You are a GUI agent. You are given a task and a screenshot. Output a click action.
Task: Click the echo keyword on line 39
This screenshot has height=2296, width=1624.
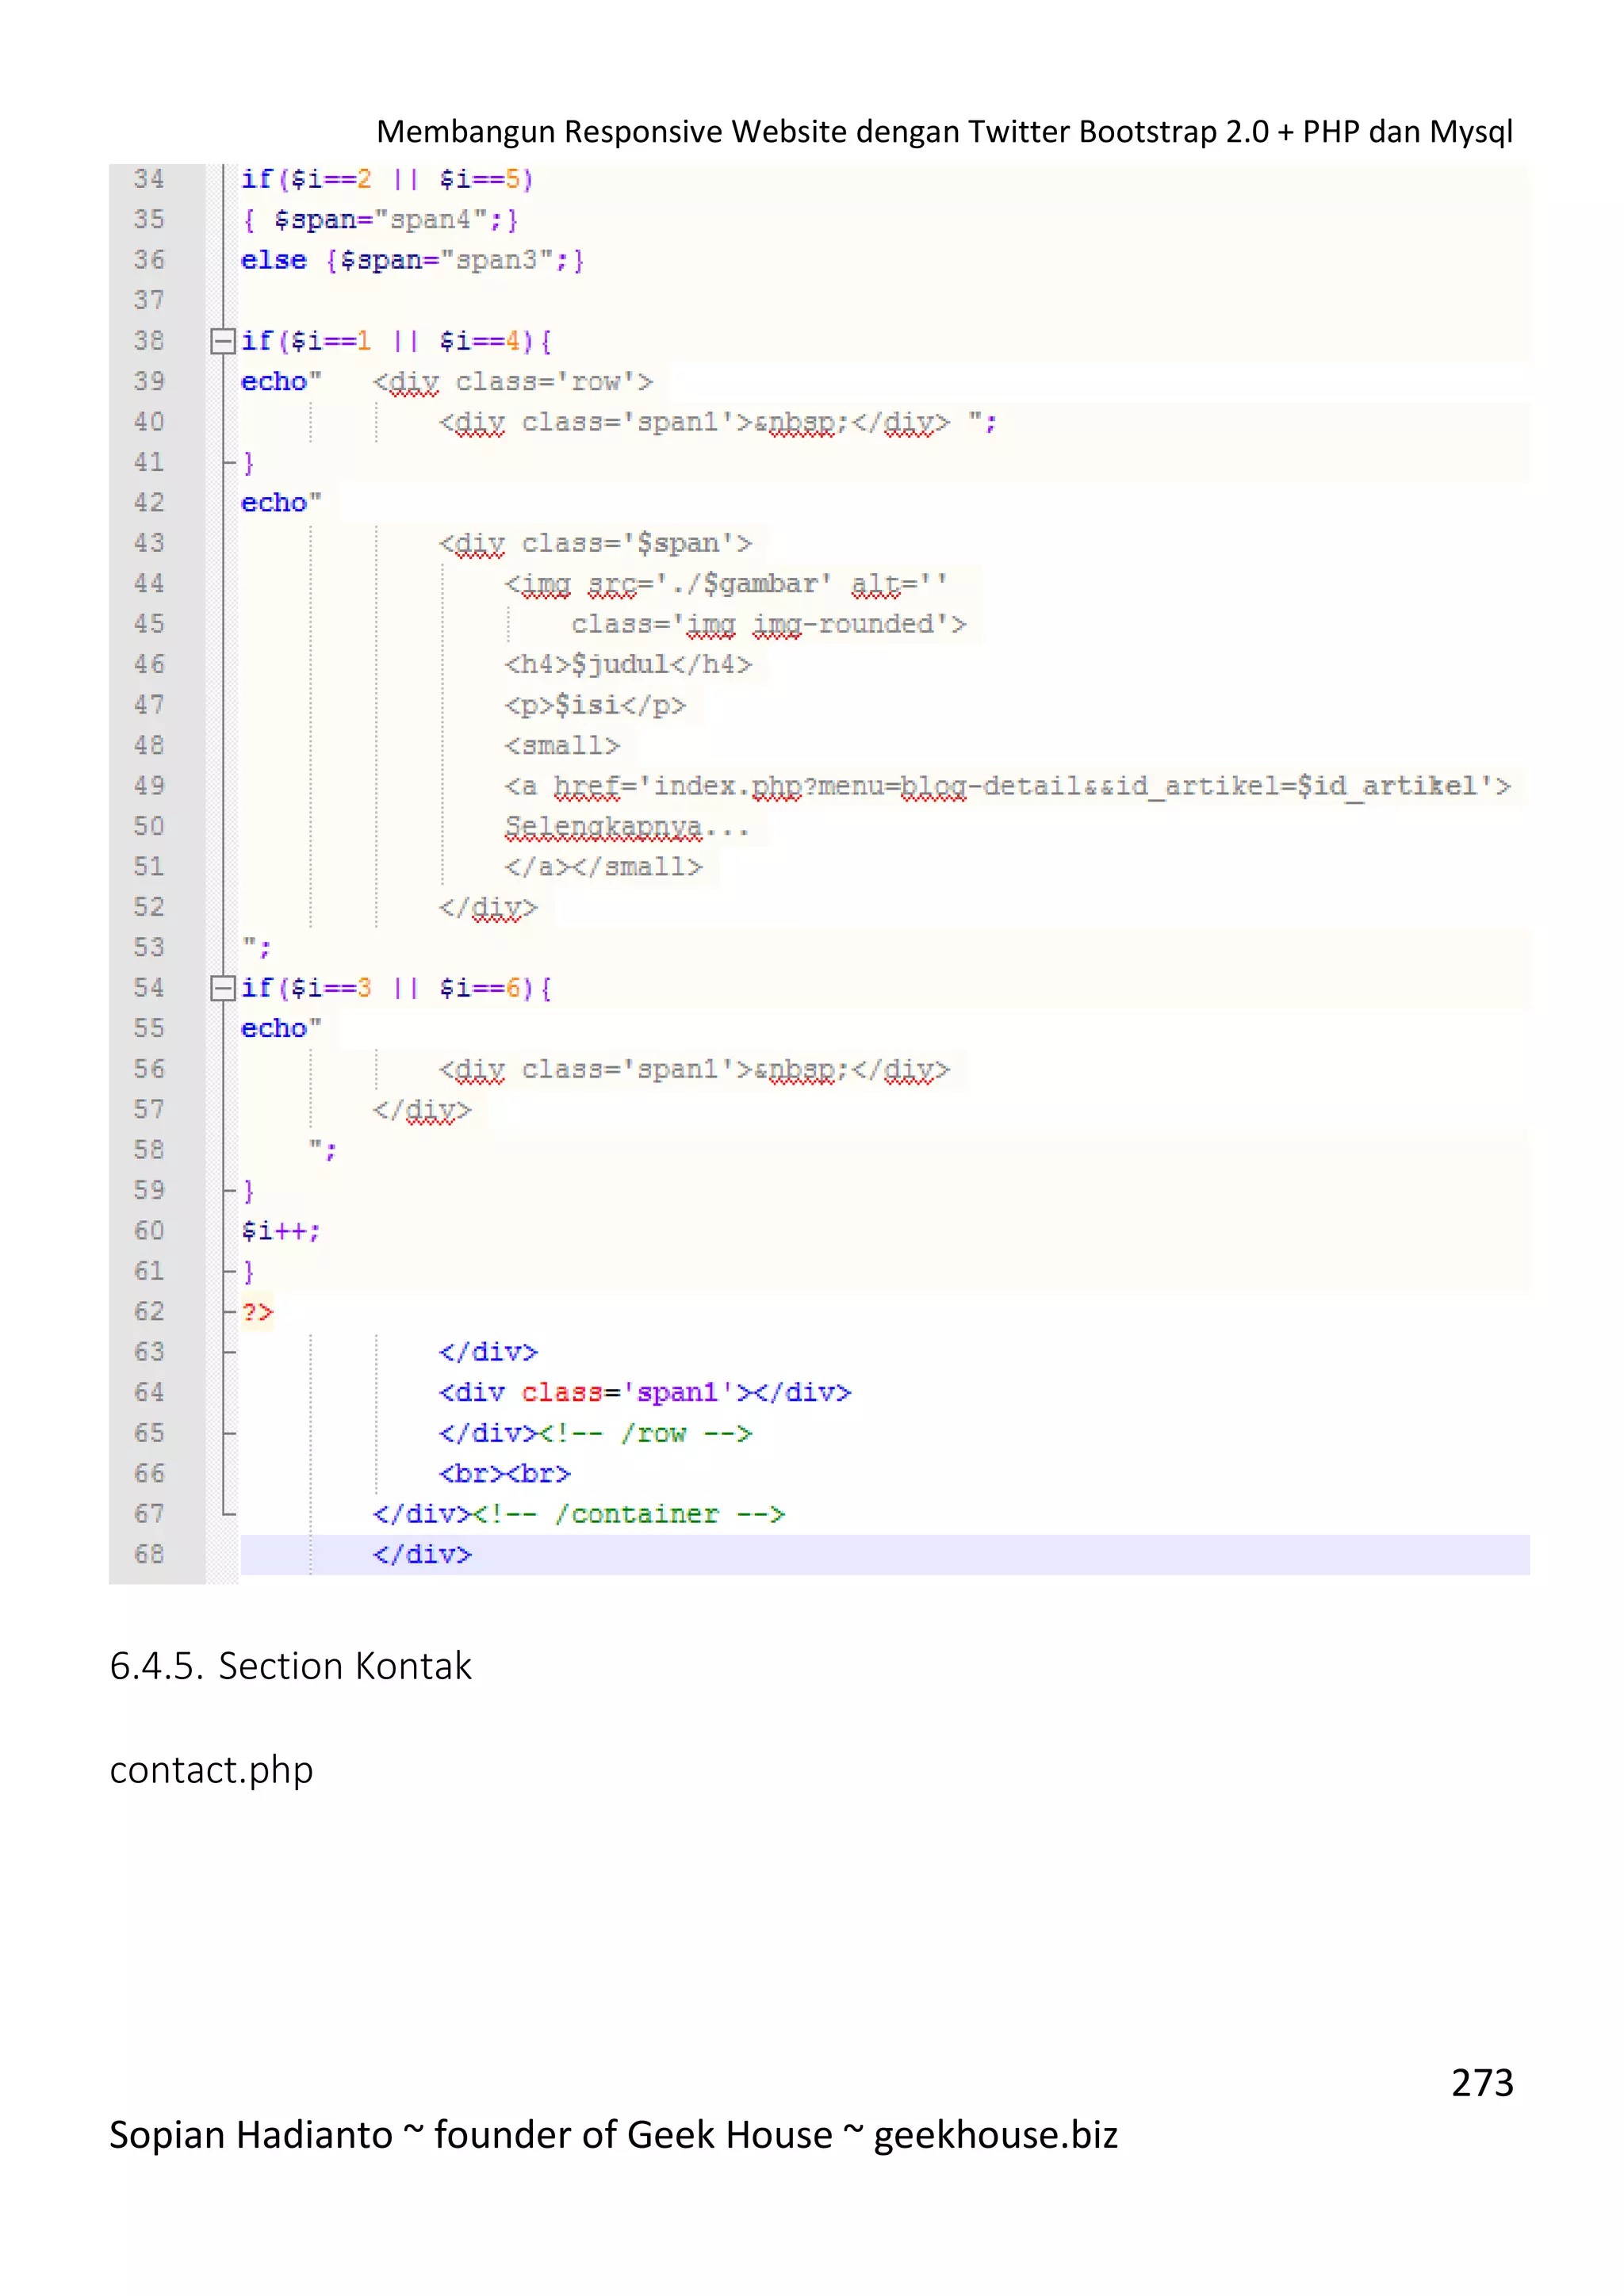274,382
